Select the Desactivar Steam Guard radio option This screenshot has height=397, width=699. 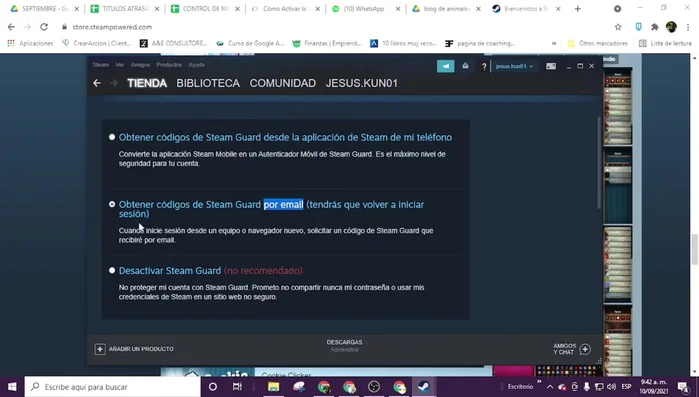112,270
